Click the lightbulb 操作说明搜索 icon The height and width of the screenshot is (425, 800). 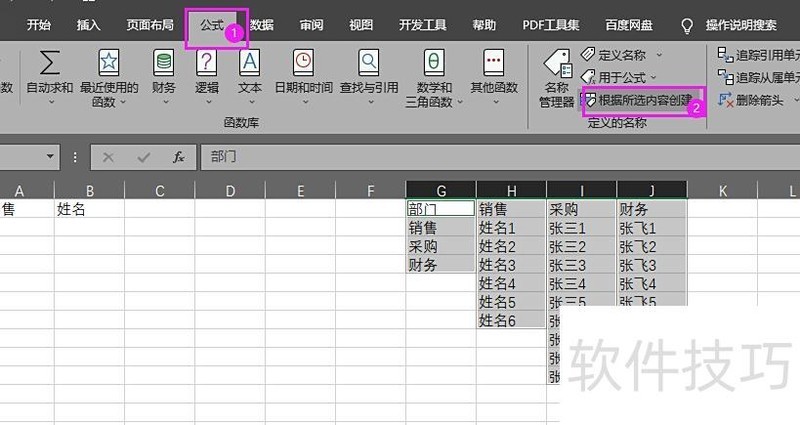[x=687, y=26]
